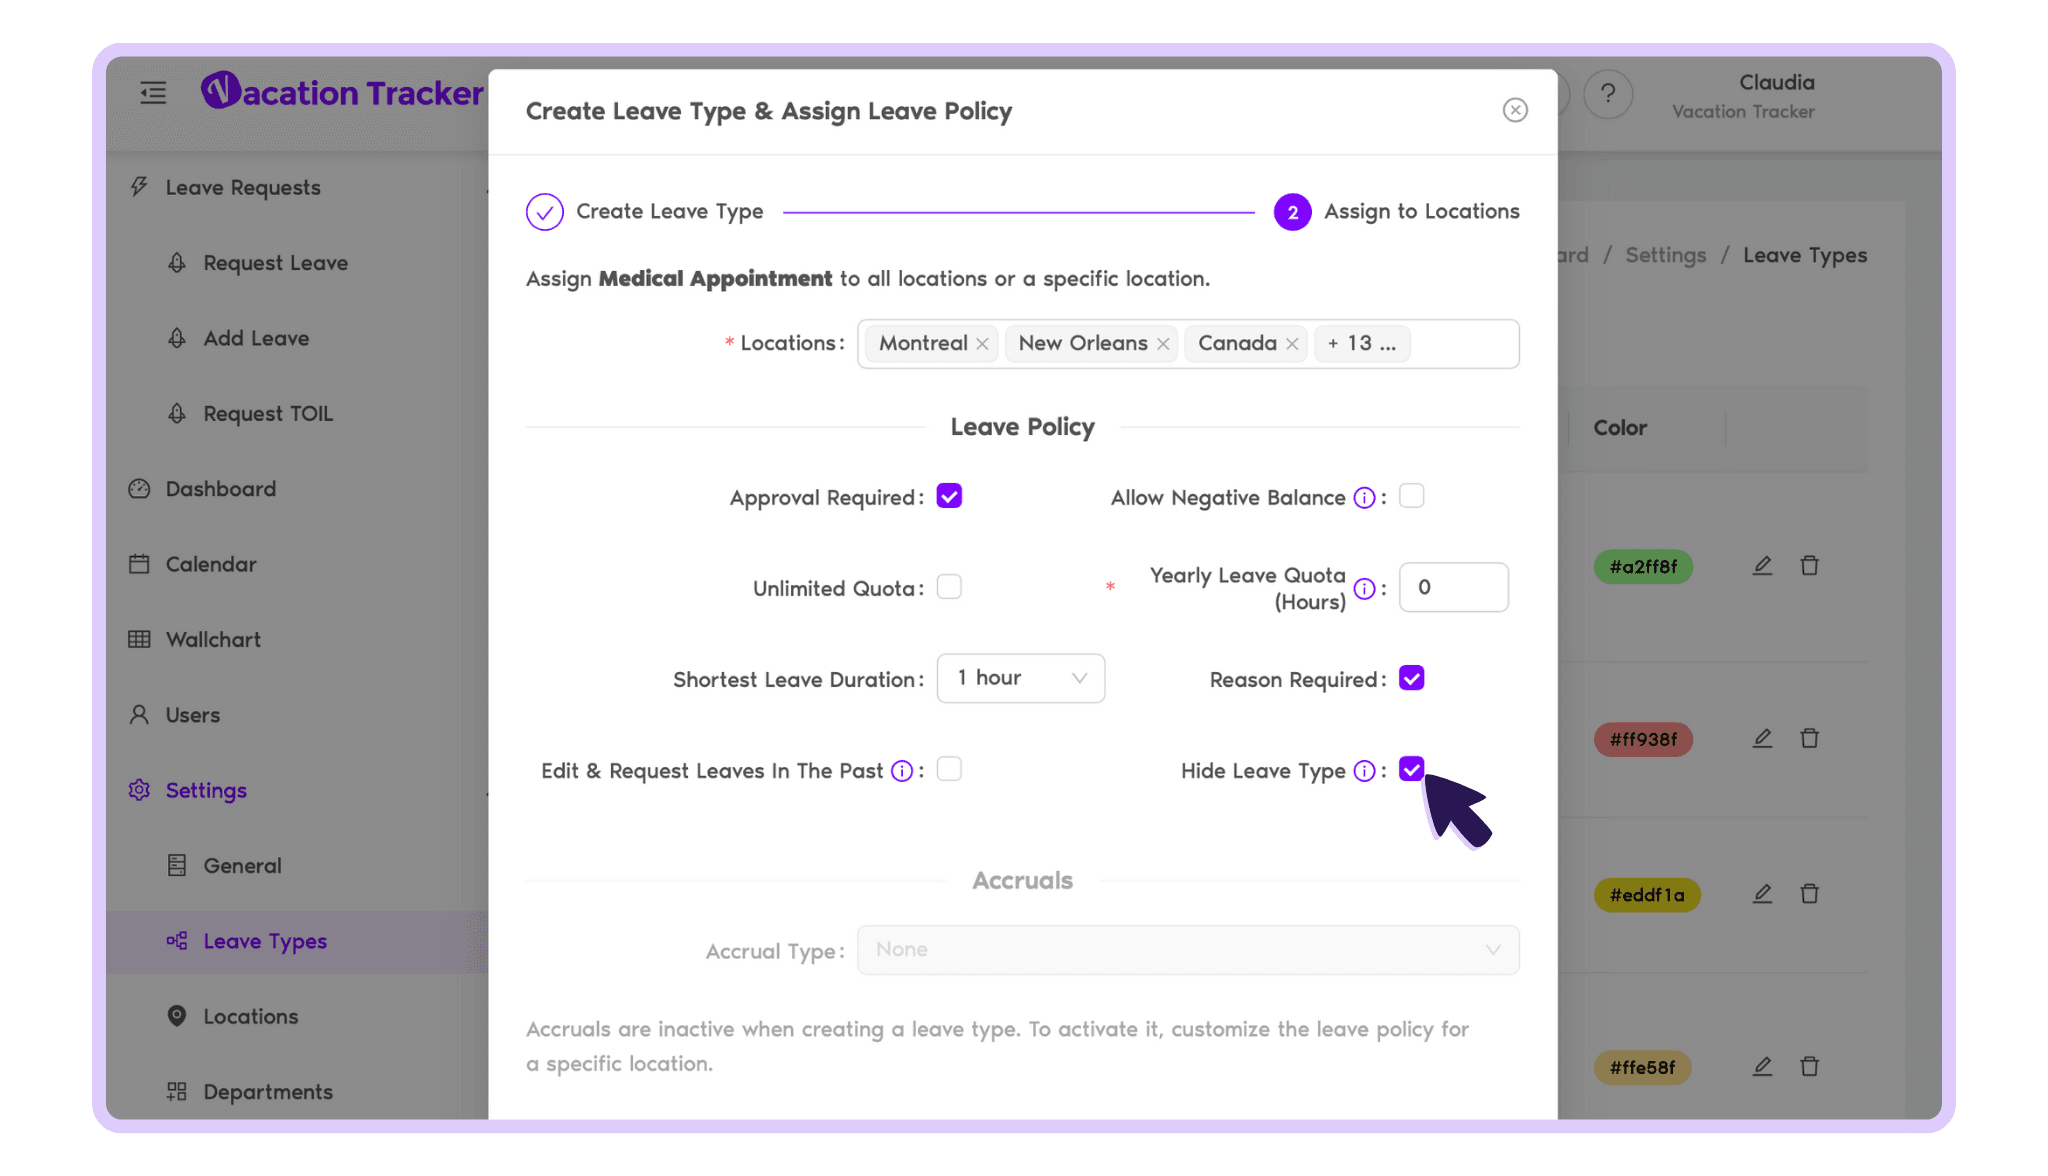This screenshot has height=1176, width=2048.
Task: Click the Leave Types menu item
Action: coord(264,938)
